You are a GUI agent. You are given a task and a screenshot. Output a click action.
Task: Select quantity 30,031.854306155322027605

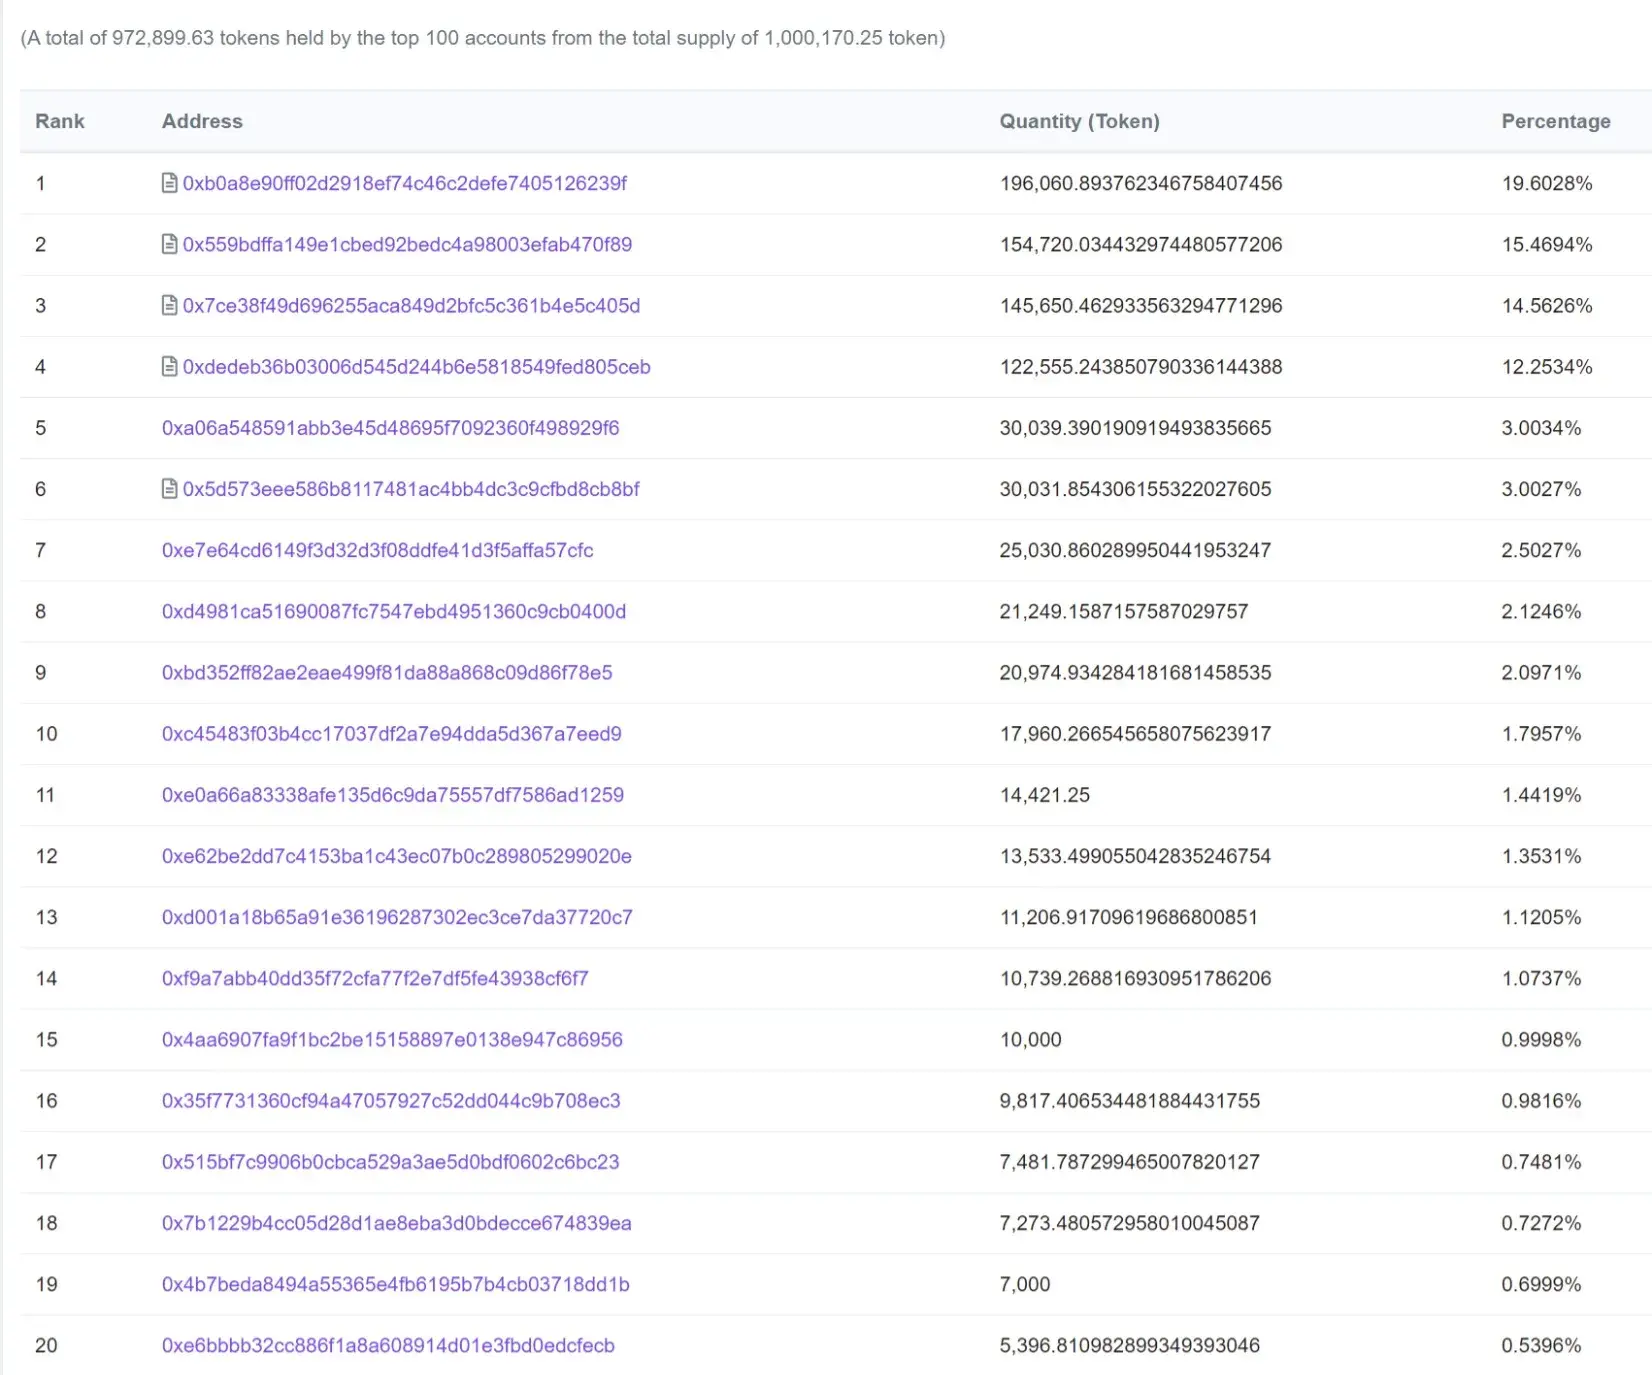coord(1136,489)
